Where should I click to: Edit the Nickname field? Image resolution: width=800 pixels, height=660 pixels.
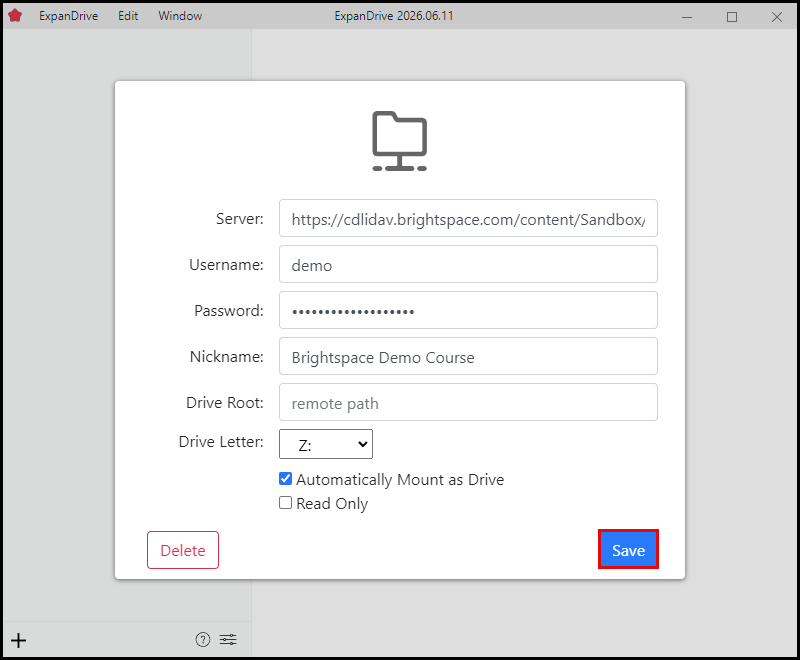[468, 356]
